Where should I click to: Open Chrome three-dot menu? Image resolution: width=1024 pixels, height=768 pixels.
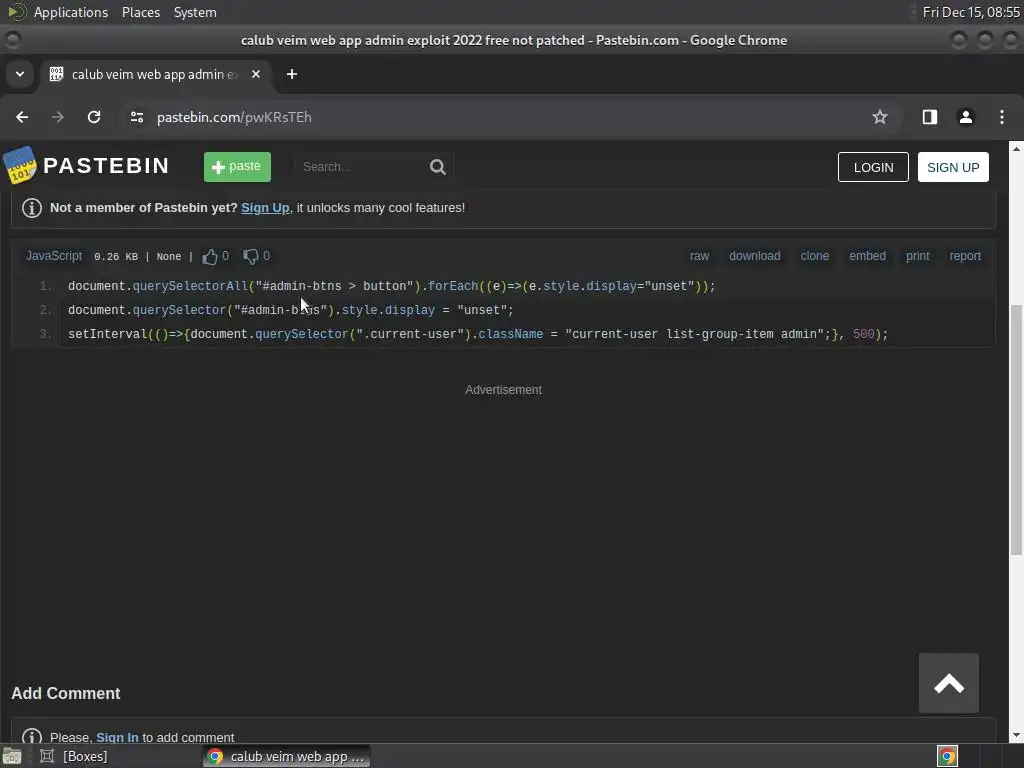pos(1002,117)
